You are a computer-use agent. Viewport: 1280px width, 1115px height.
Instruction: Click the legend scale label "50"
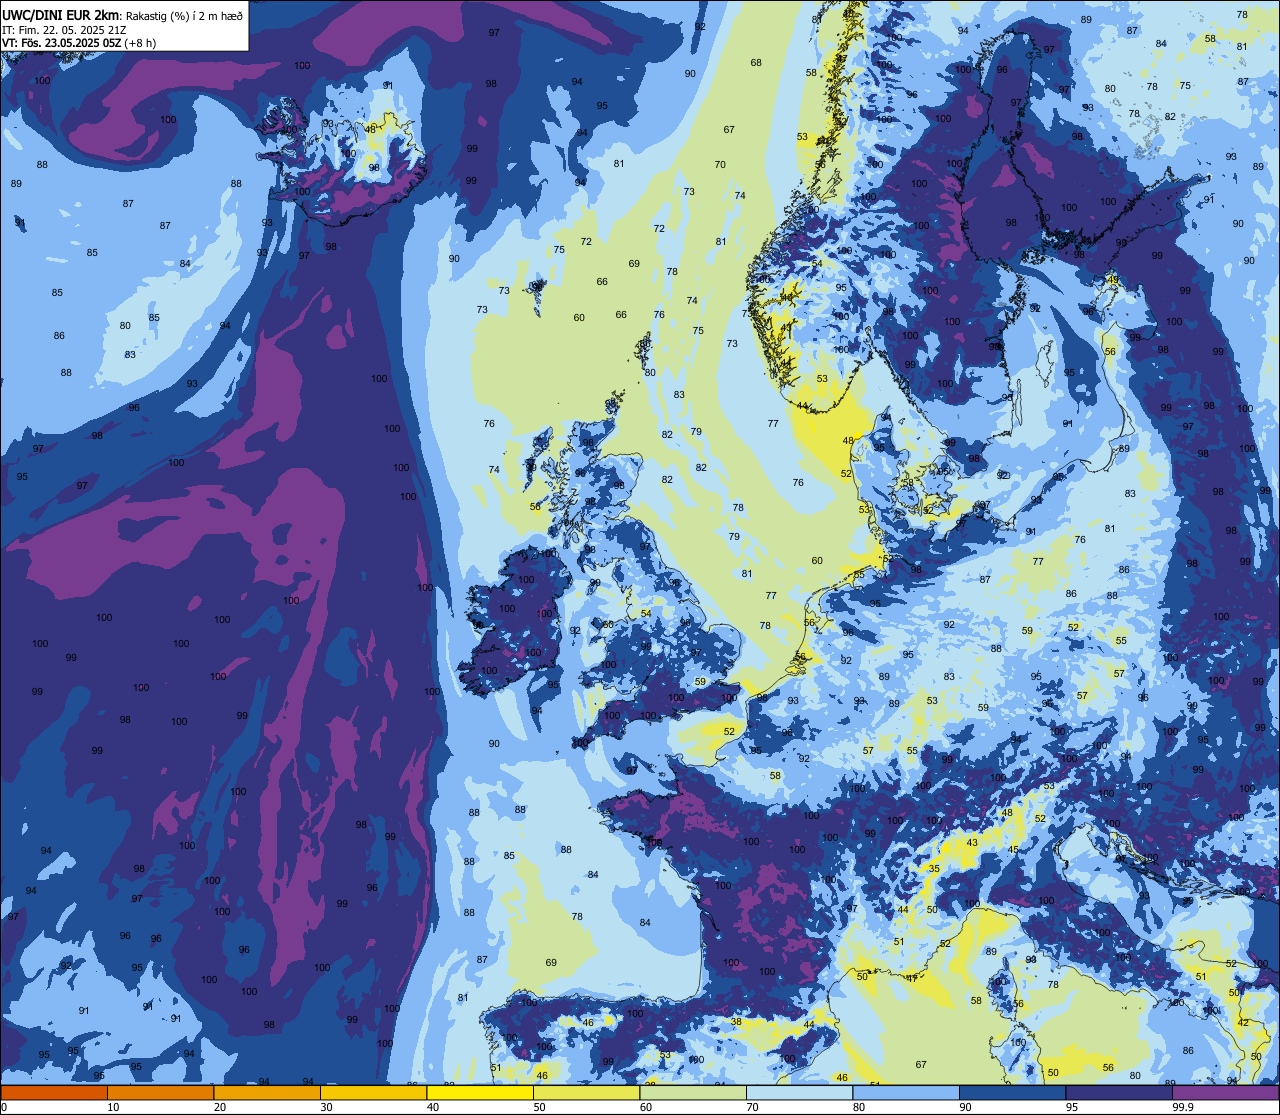pos(539,1107)
